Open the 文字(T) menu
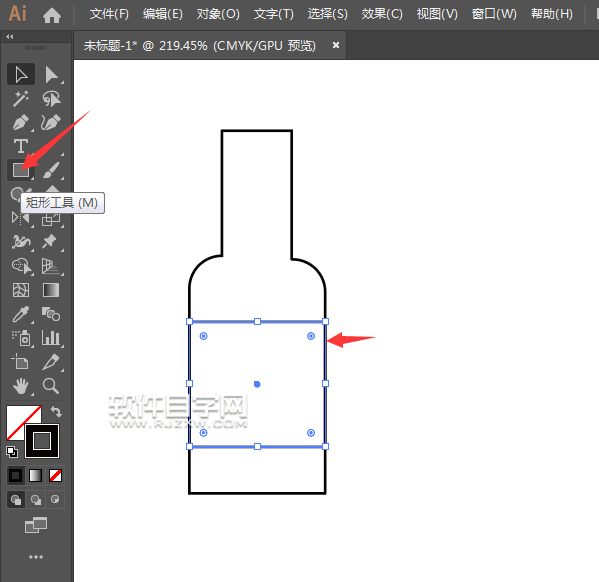The width and height of the screenshot is (599, 582). [x=274, y=15]
